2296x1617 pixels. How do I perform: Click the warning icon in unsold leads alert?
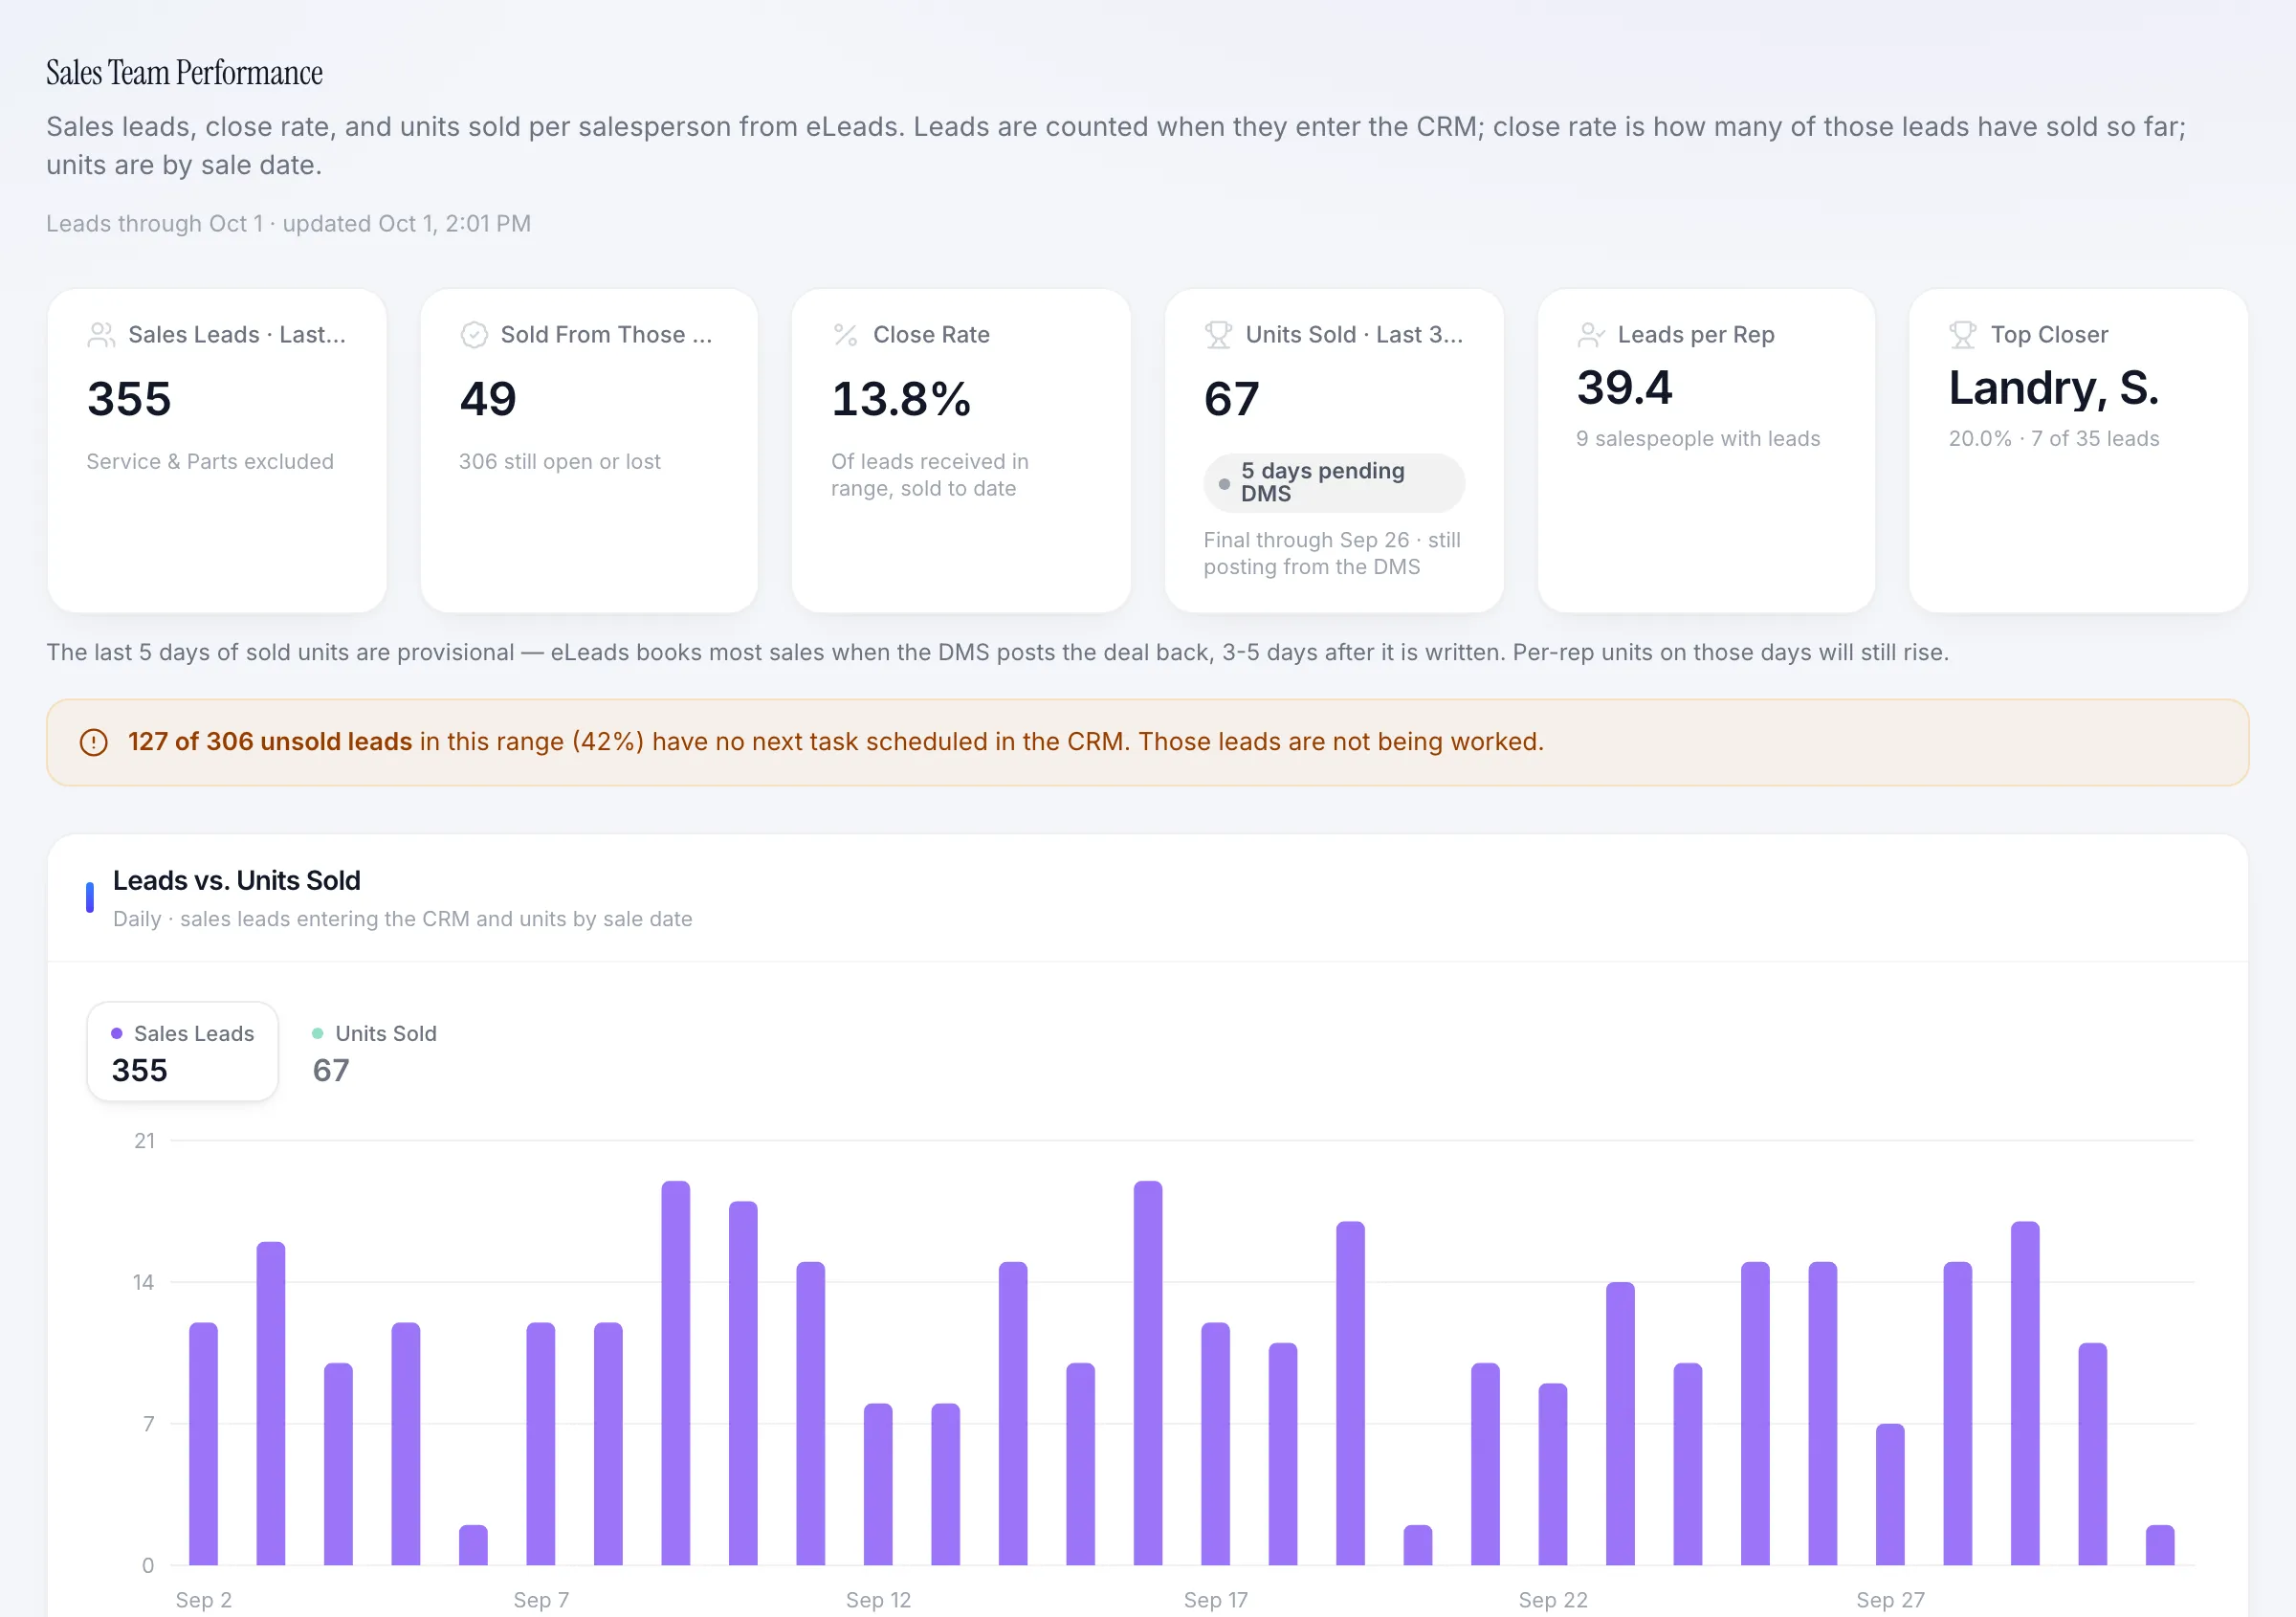[94, 742]
